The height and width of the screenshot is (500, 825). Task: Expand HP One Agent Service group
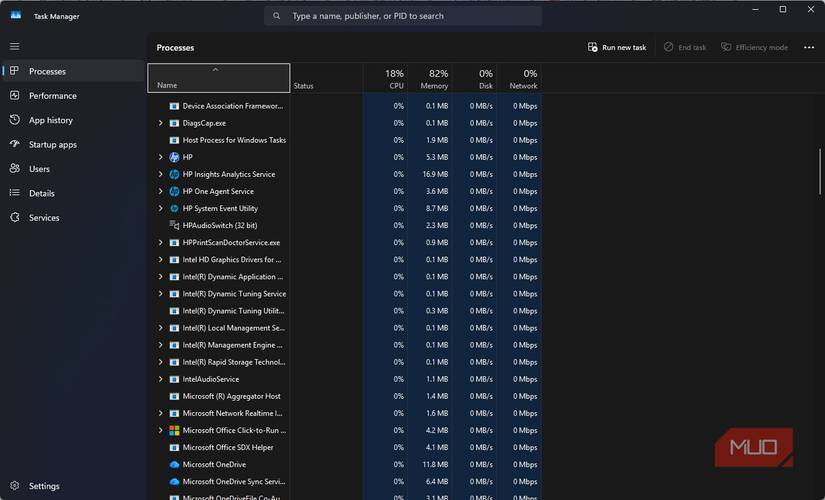(160, 191)
